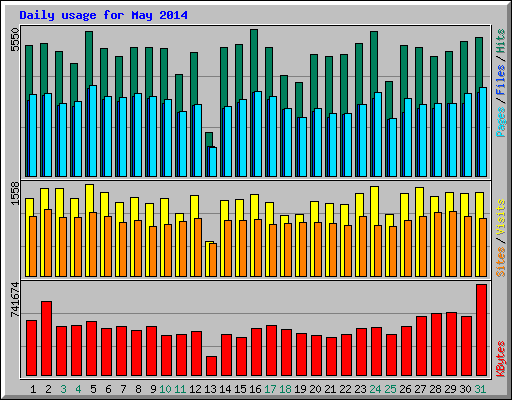Screen dimensions: 512x400
Task: Click the red "KBytes" legend label
Action: tap(500, 359)
